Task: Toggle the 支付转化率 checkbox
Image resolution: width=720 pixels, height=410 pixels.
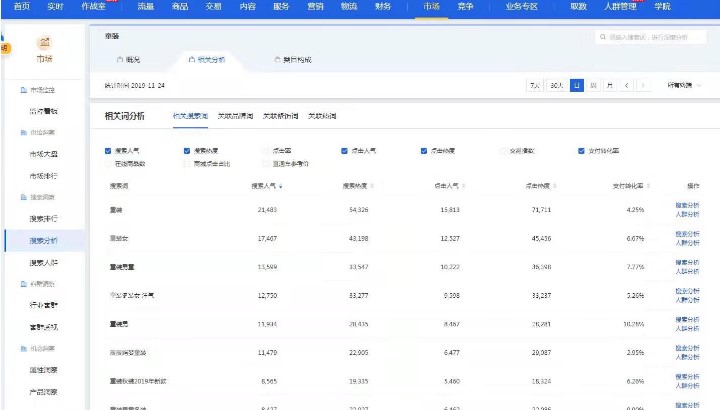Action: (581, 151)
